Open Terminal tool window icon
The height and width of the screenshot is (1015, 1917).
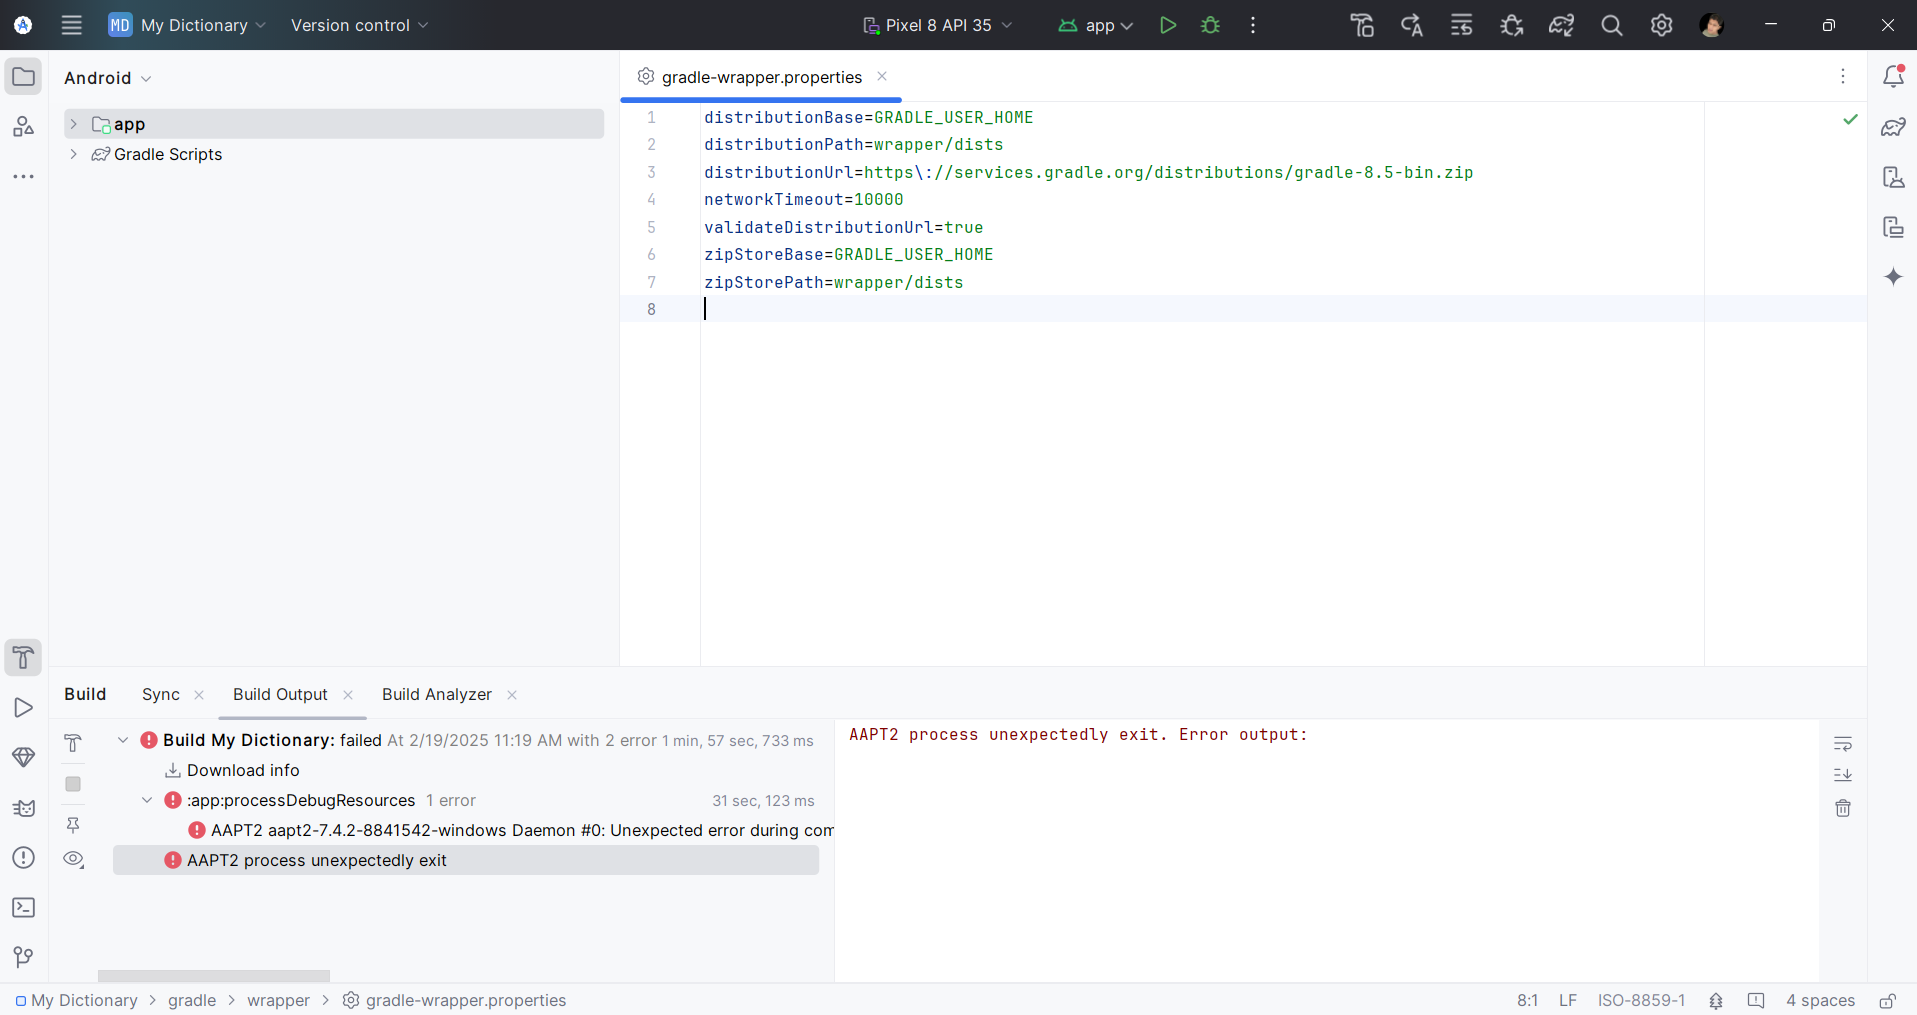coord(23,907)
